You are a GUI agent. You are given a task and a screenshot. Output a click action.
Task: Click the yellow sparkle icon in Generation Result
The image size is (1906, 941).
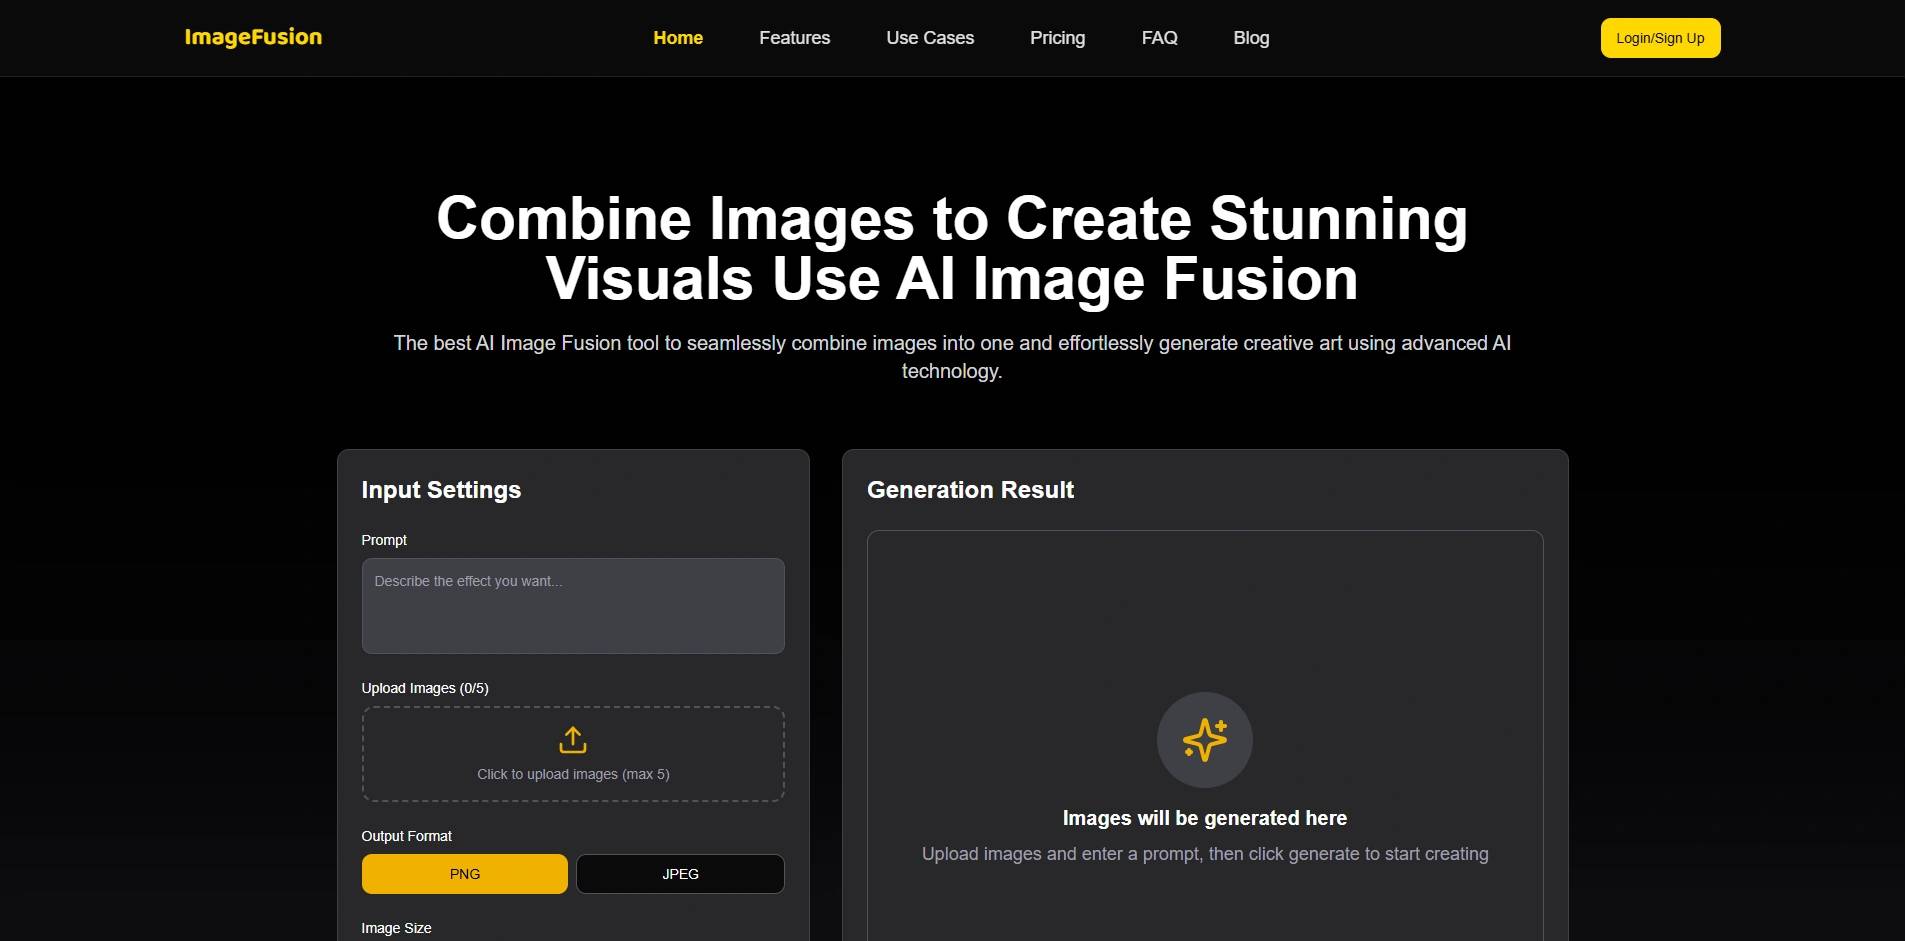(x=1205, y=739)
